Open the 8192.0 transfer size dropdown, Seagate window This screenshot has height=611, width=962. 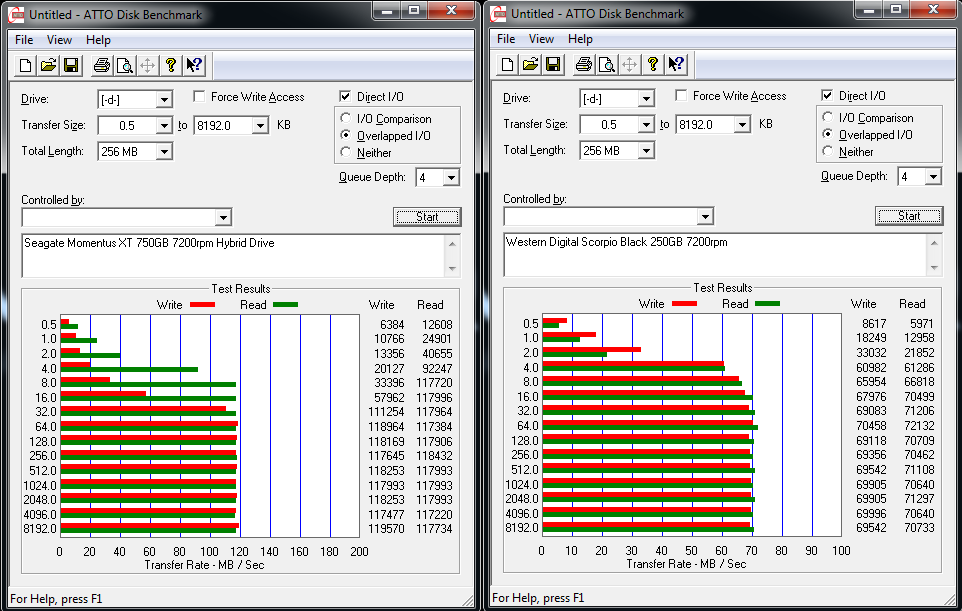(x=260, y=126)
